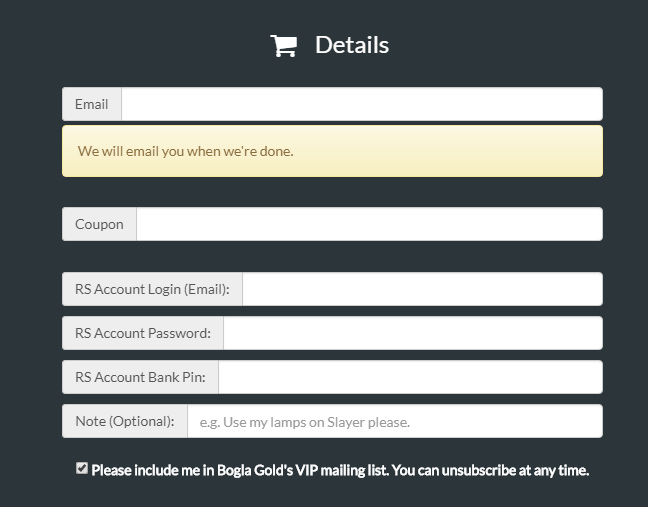Select the RS Account Password field

click(413, 333)
